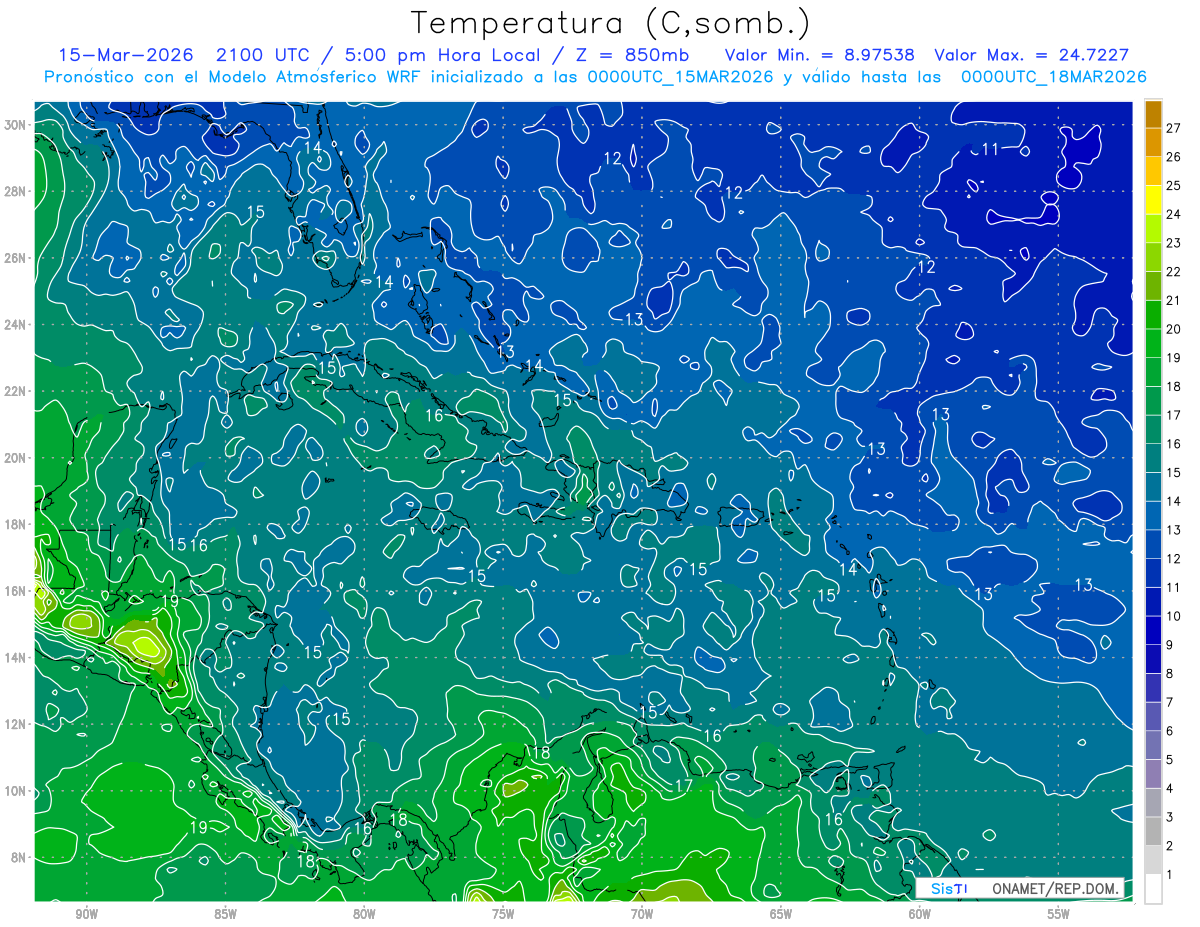Click the '55W' longitude axis label
This screenshot has height=927, width=1200.
[x=1059, y=914]
